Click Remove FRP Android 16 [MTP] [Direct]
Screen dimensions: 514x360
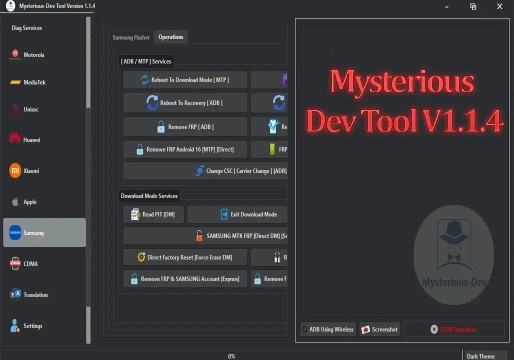185,149
